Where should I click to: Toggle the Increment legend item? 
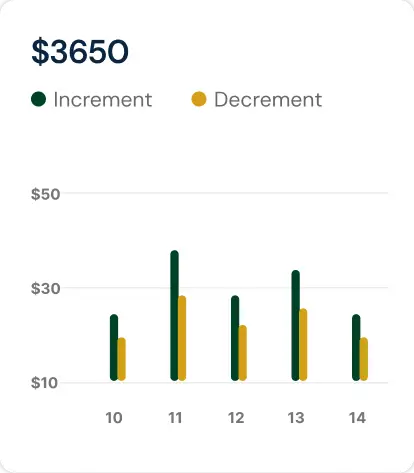[92, 99]
